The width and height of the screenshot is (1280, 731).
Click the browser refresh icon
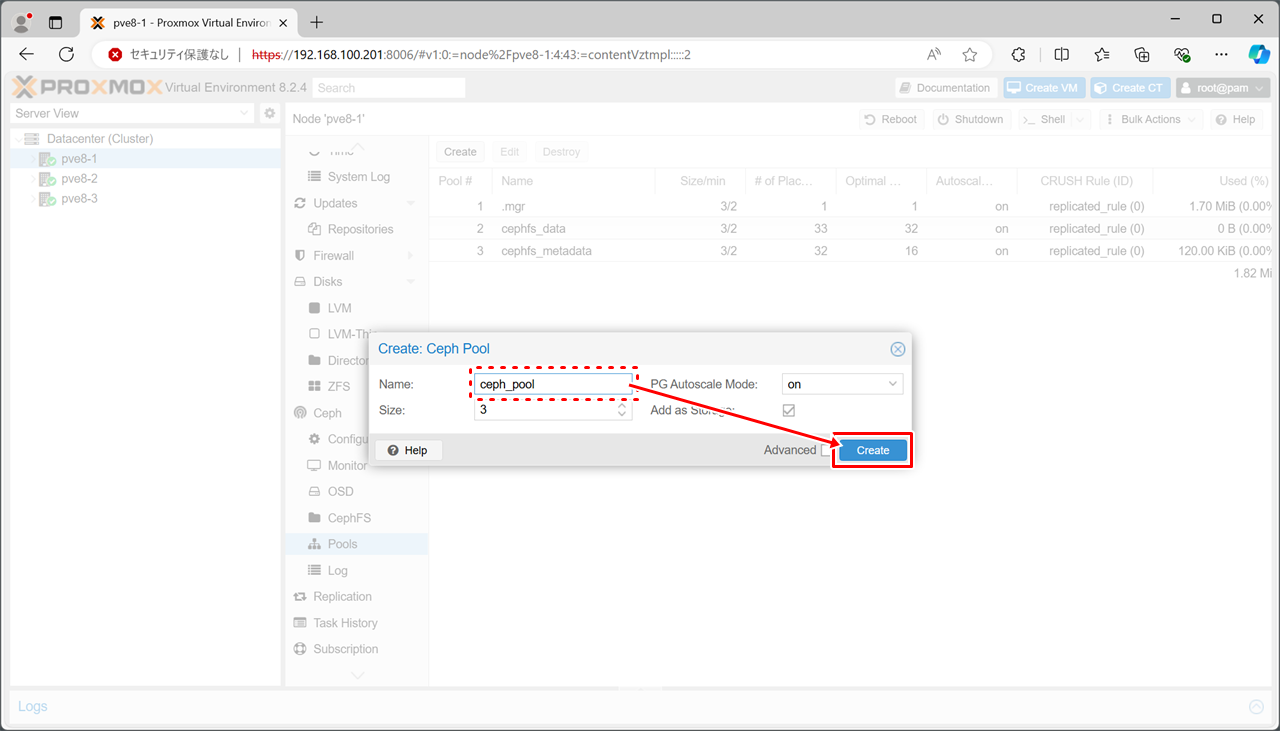tap(67, 55)
